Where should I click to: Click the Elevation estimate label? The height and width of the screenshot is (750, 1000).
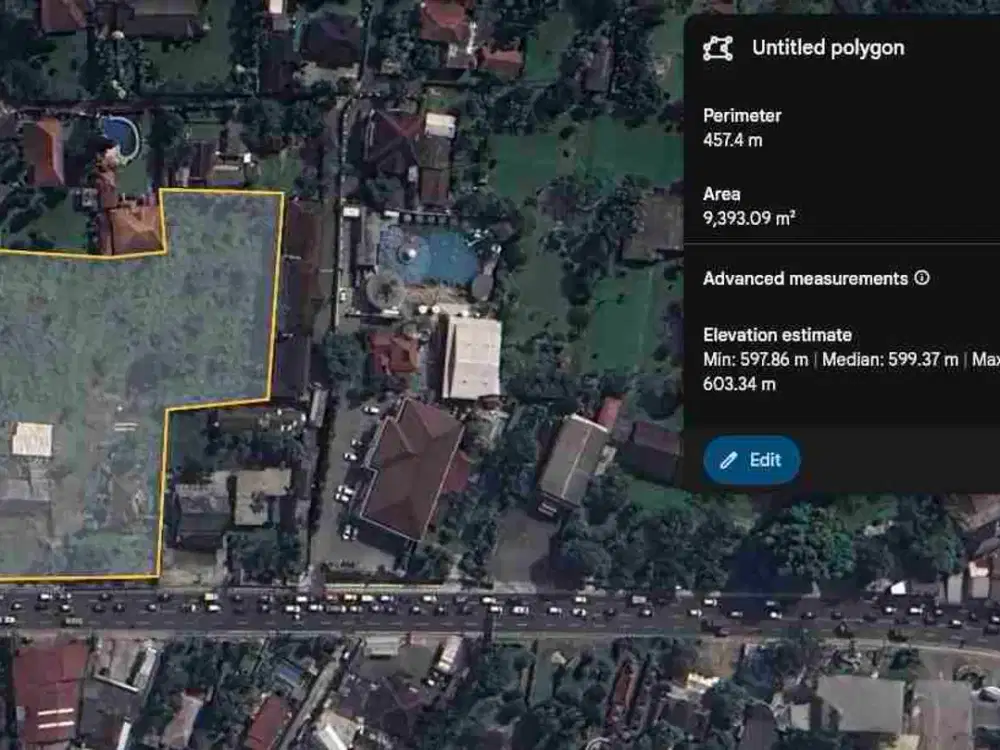click(777, 335)
